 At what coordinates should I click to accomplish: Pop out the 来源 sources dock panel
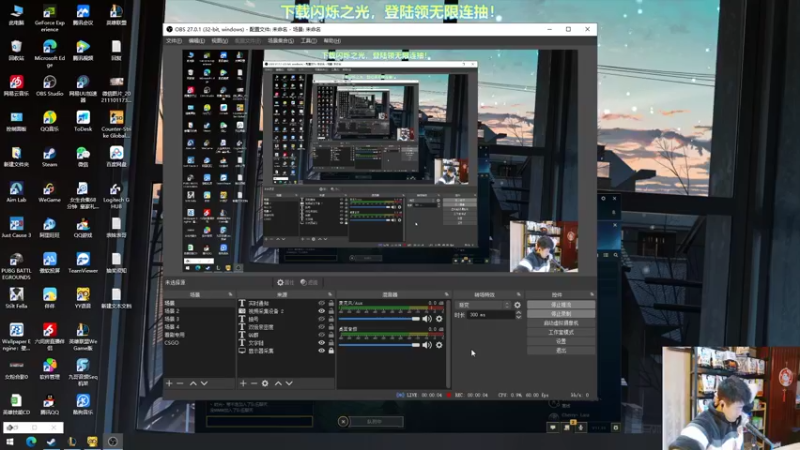[x=330, y=294]
